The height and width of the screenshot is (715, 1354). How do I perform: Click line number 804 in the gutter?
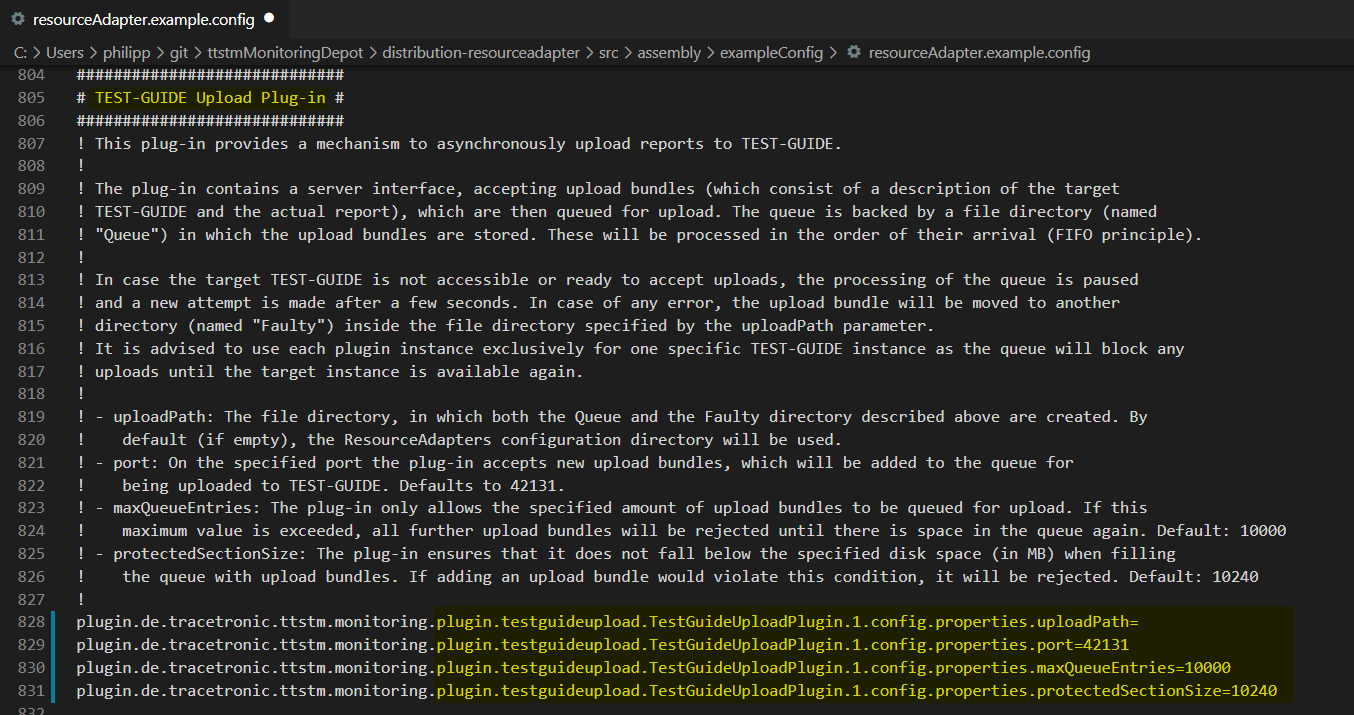coord(32,74)
